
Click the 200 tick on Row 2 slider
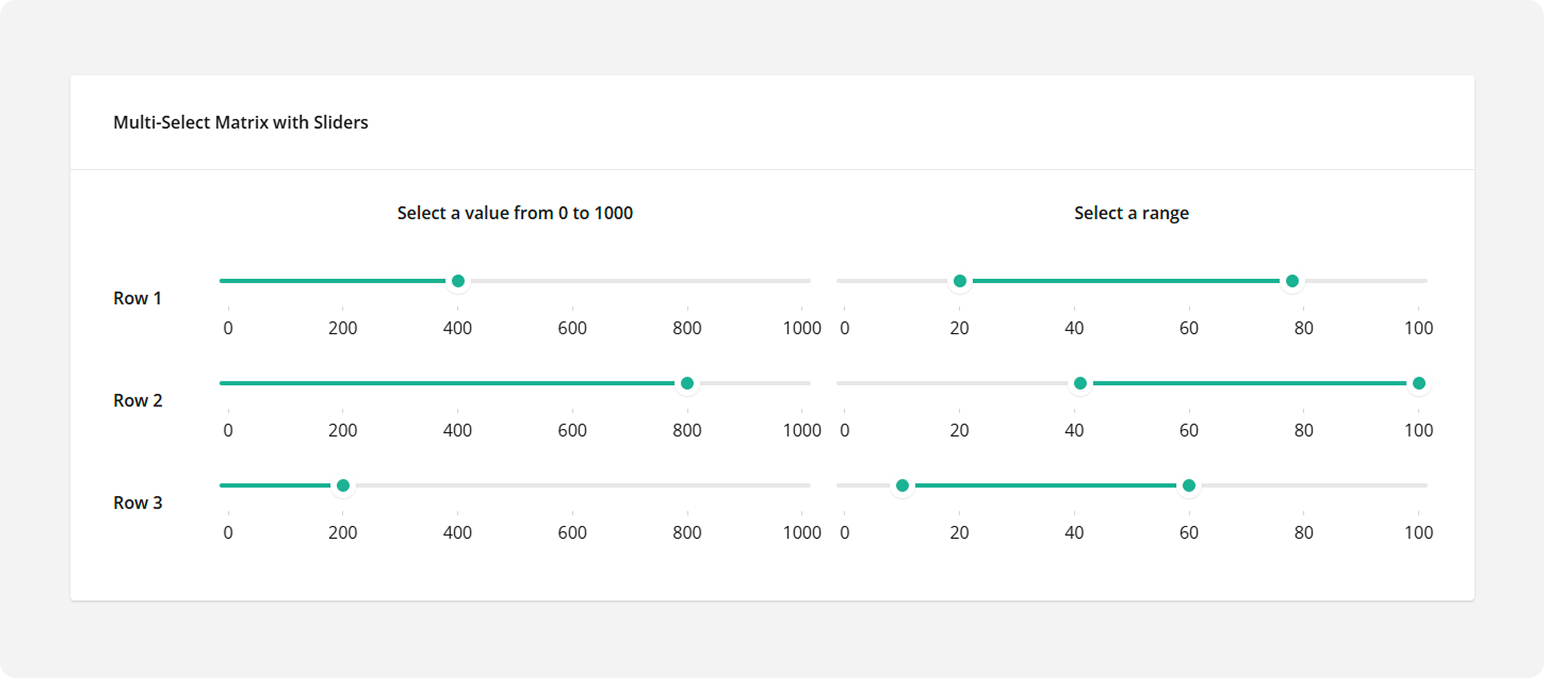(342, 430)
